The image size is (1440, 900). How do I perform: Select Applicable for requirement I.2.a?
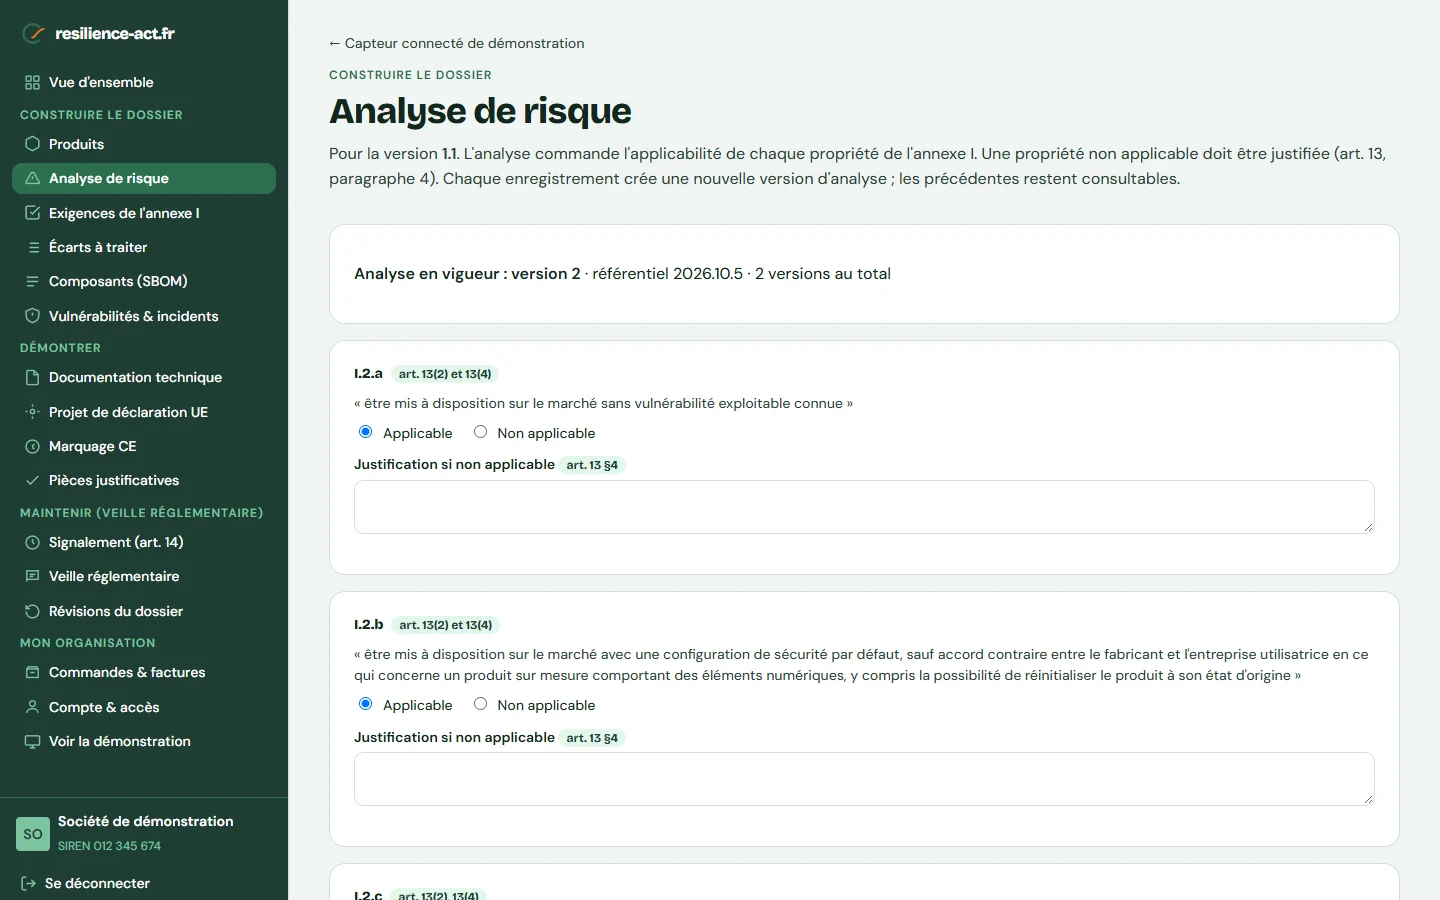365,432
